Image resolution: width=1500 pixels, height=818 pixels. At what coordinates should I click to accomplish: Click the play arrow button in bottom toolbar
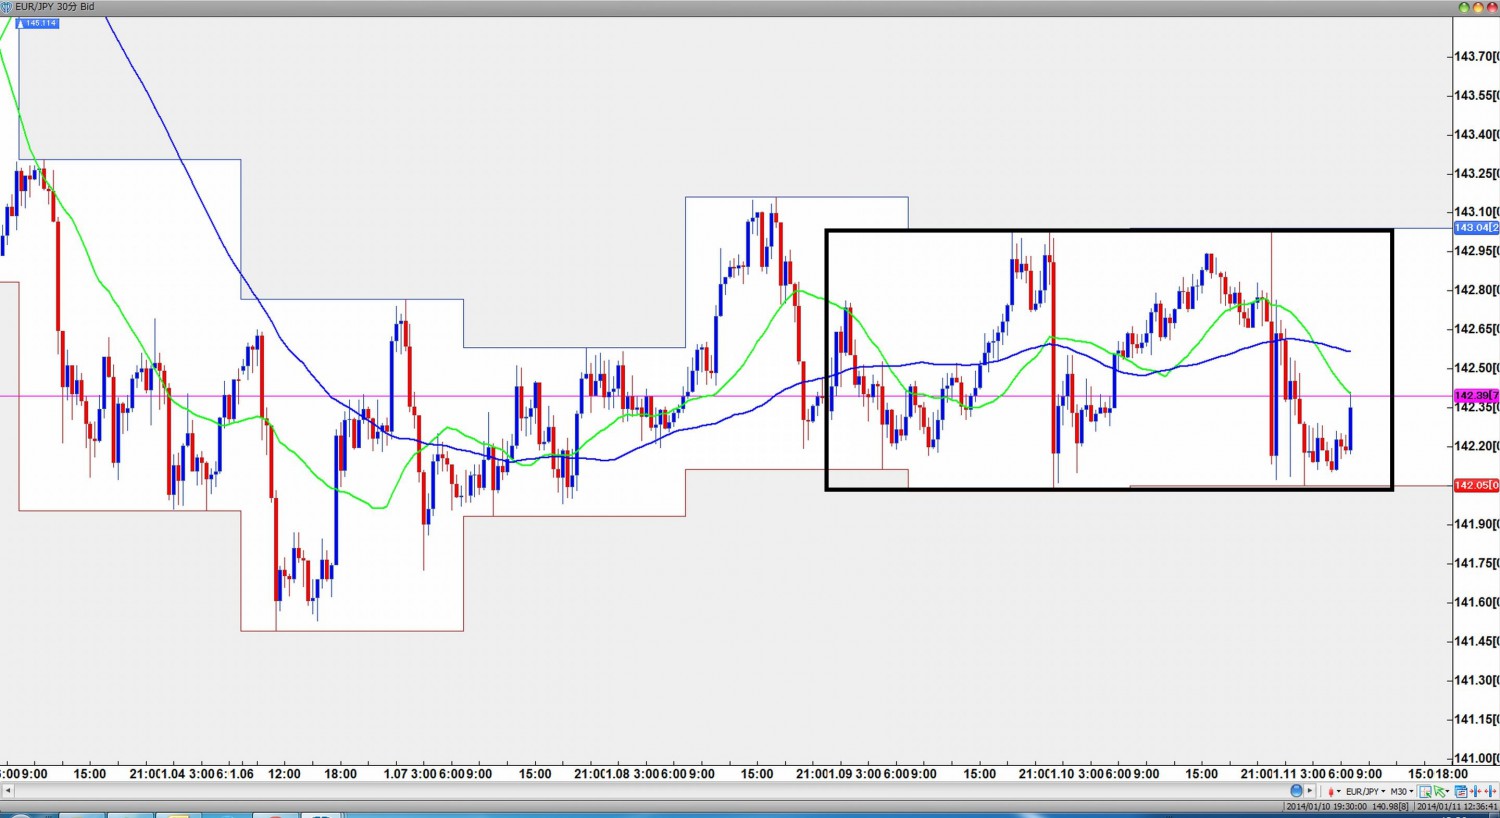click(1310, 791)
